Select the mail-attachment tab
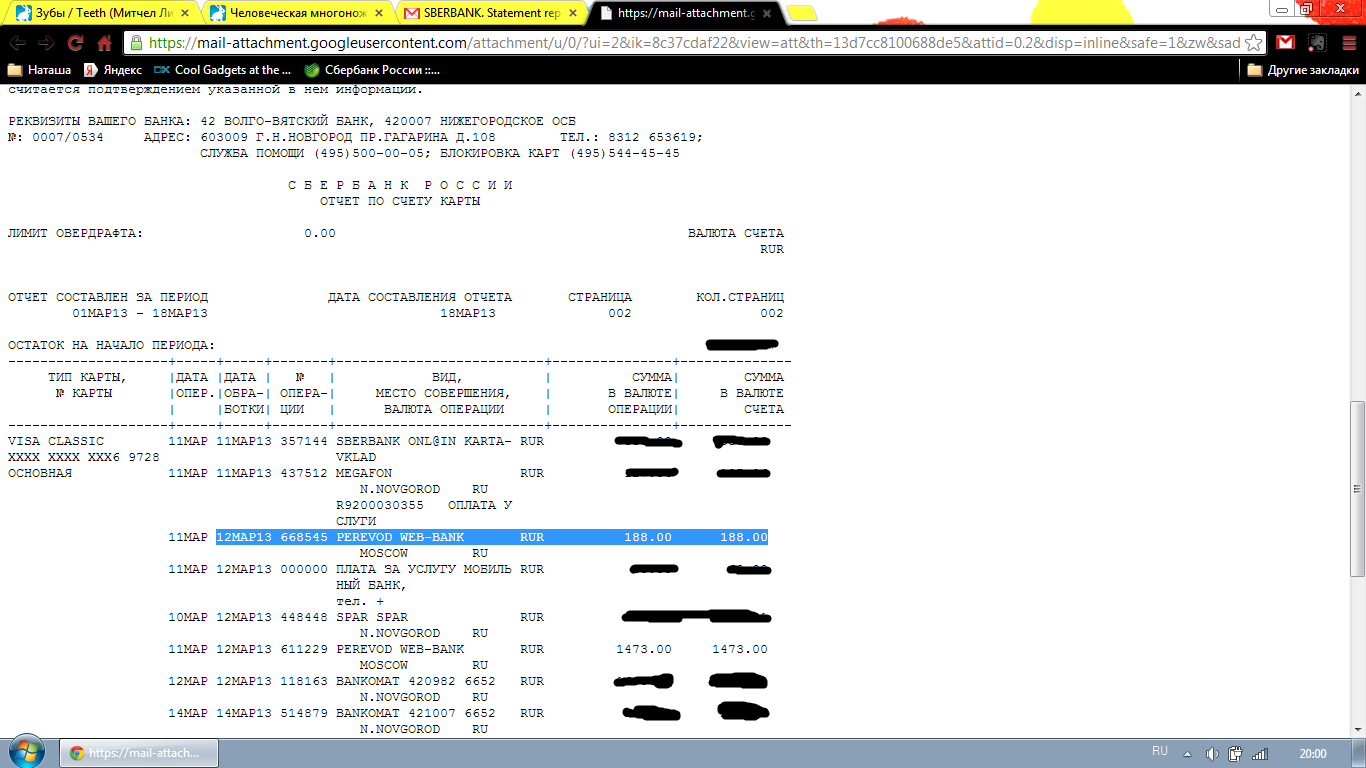 685,13
